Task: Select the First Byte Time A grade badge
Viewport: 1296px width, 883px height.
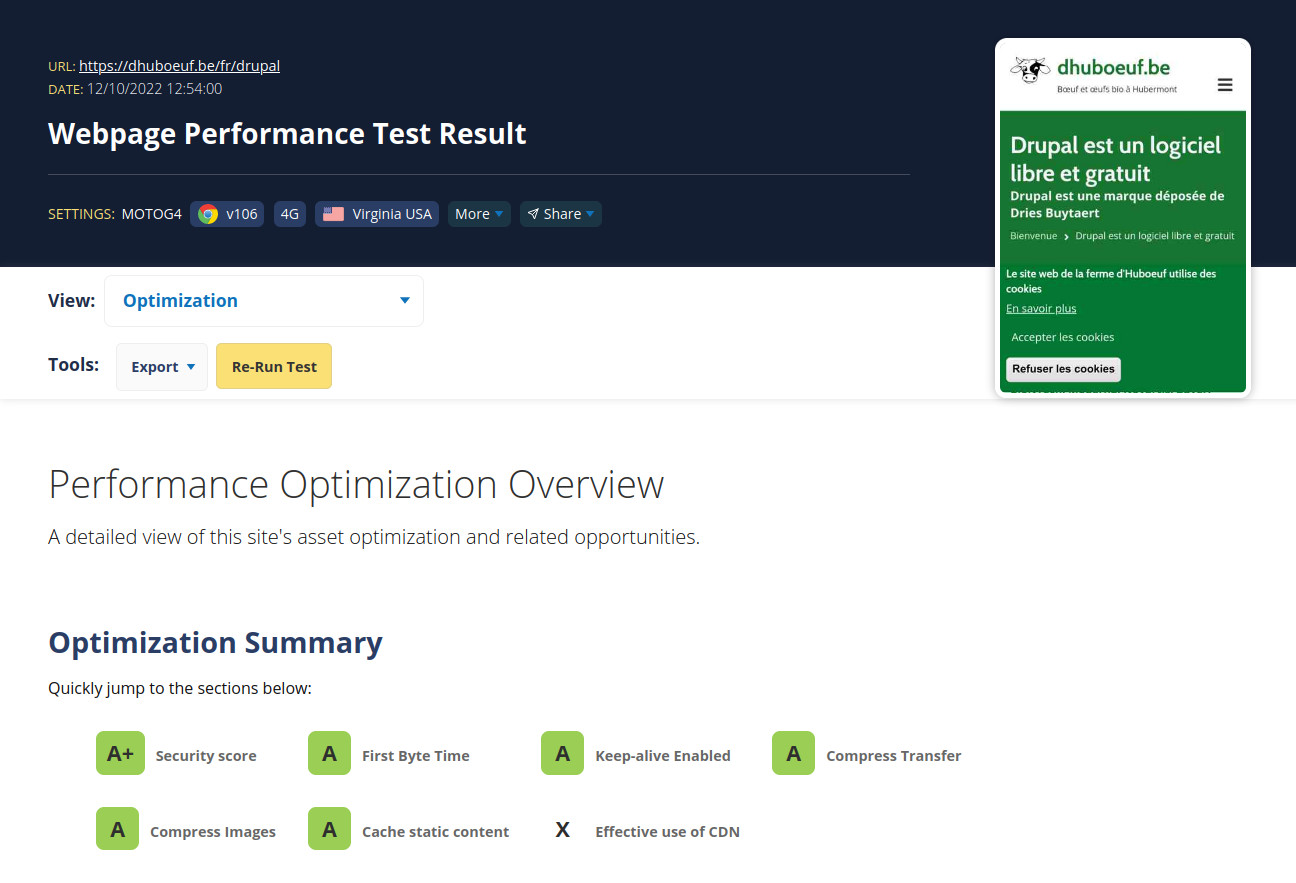Action: click(x=329, y=753)
